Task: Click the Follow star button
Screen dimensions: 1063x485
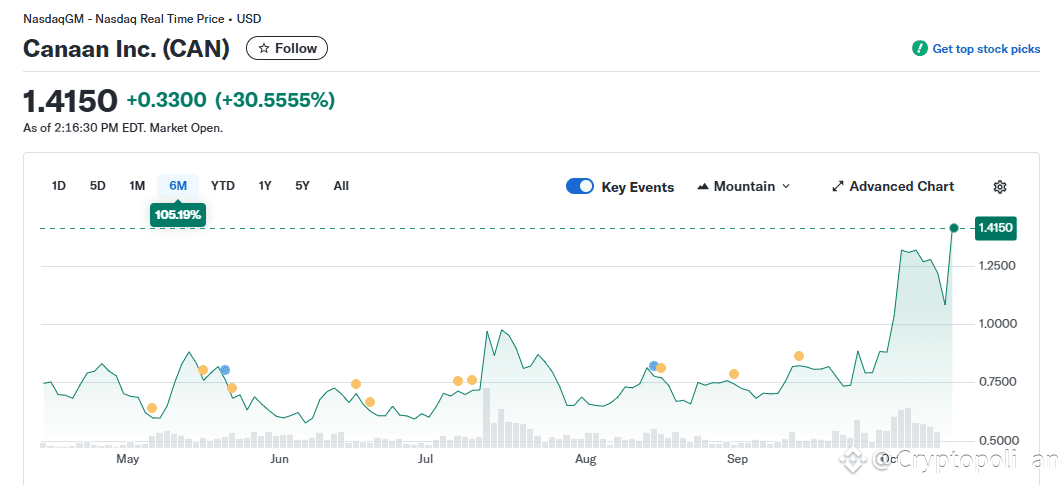Action: pos(287,48)
